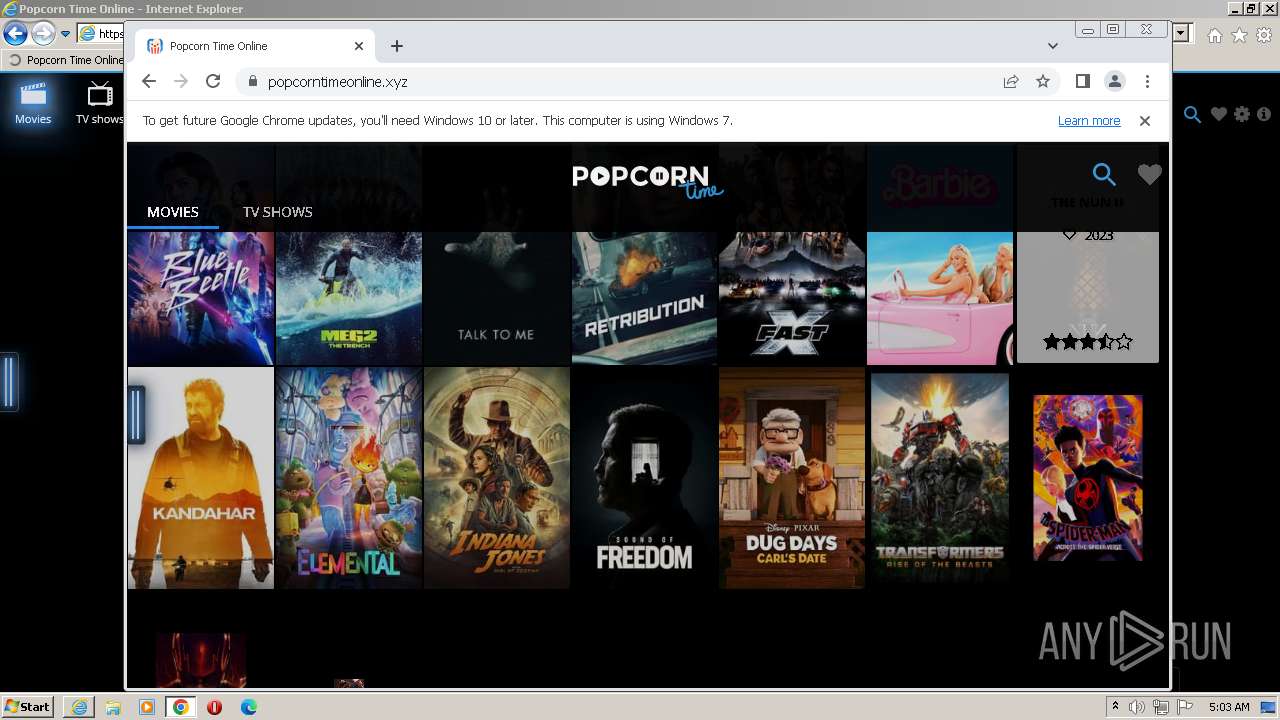Open the Retribution movie poster
The image size is (1280, 720).
pyautogui.click(x=644, y=299)
